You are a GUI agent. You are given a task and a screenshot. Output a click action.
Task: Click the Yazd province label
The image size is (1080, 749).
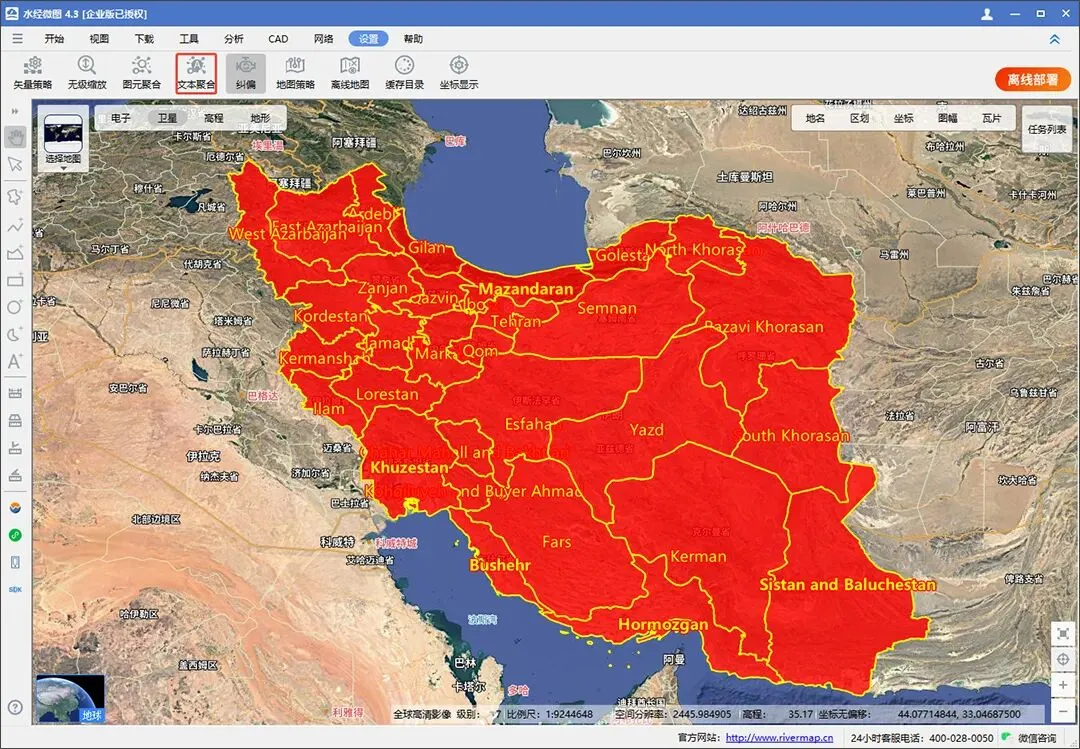coord(647,430)
